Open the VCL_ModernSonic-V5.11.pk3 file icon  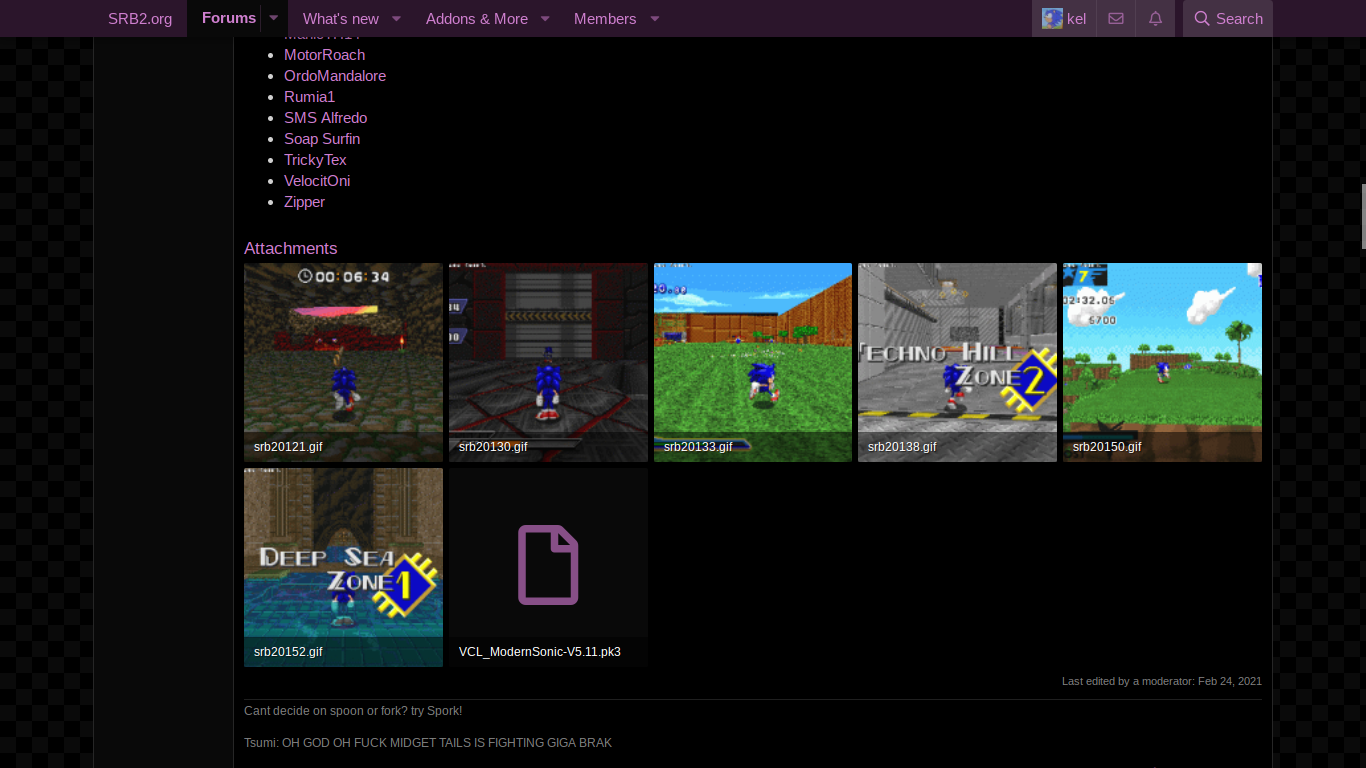[548, 565]
